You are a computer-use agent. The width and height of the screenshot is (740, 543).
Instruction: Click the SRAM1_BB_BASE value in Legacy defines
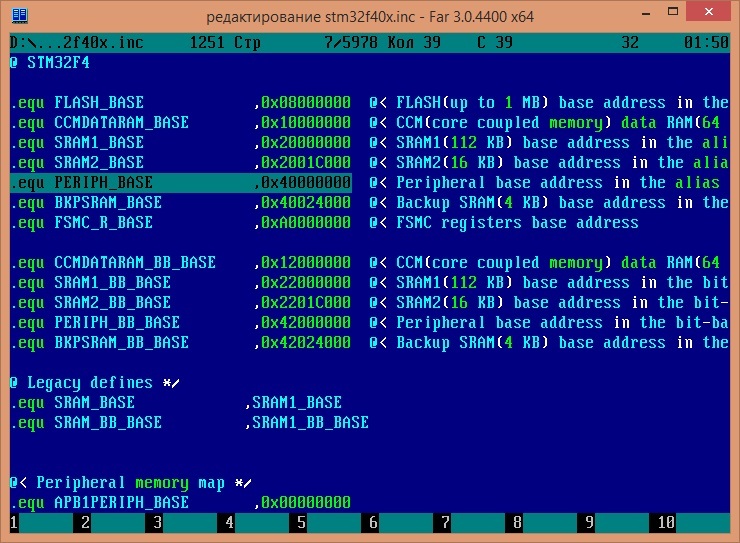tap(310, 422)
